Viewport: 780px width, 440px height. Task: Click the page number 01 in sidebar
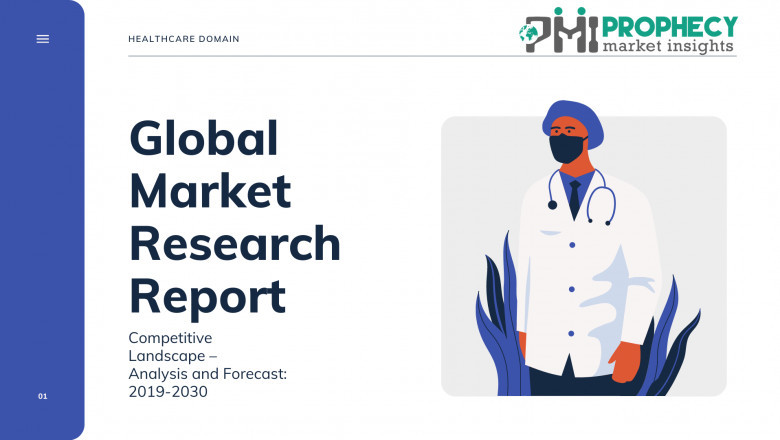42,397
